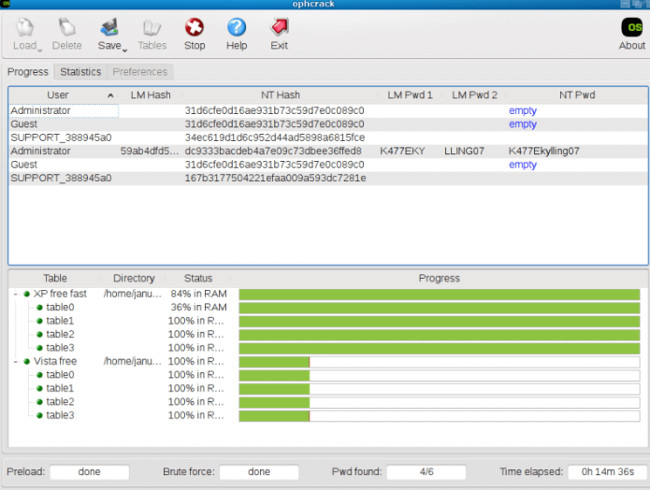Open the Tables toolbar icon
The height and width of the screenshot is (490, 650).
click(152, 28)
